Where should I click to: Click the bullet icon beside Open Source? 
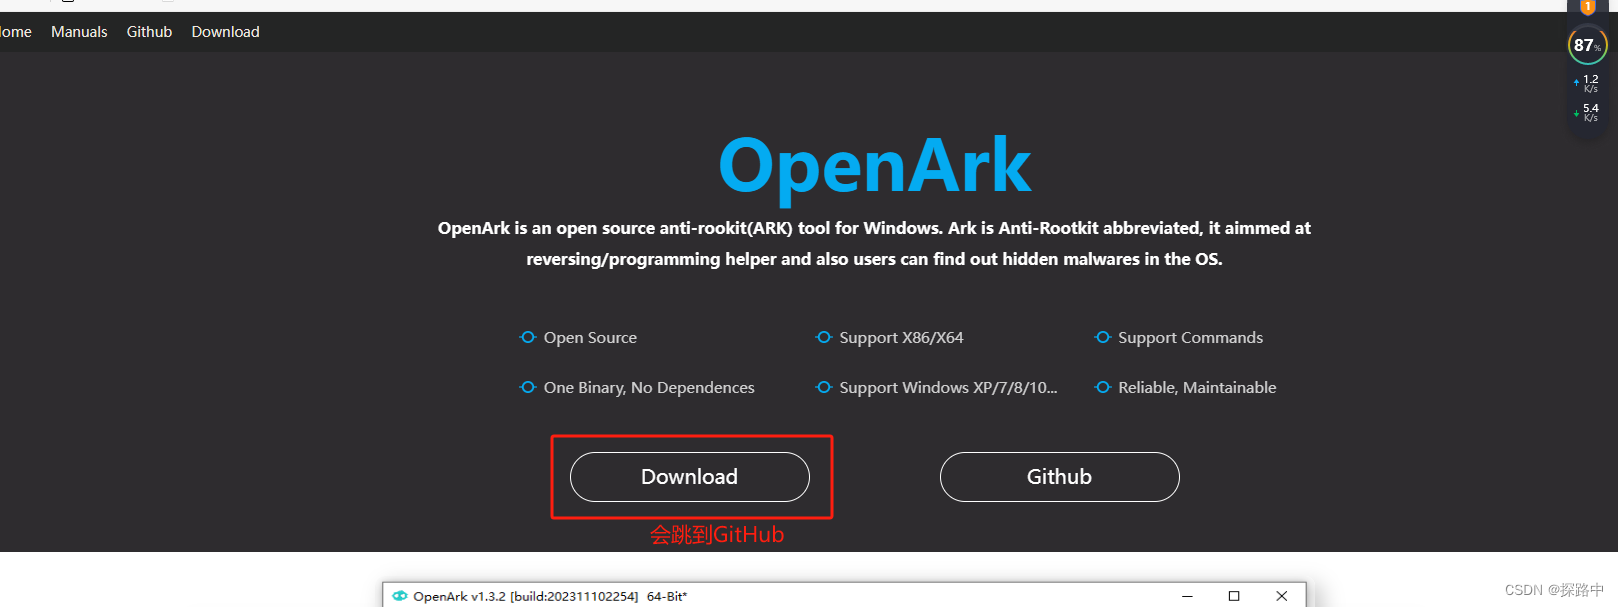pyautogui.click(x=528, y=337)
